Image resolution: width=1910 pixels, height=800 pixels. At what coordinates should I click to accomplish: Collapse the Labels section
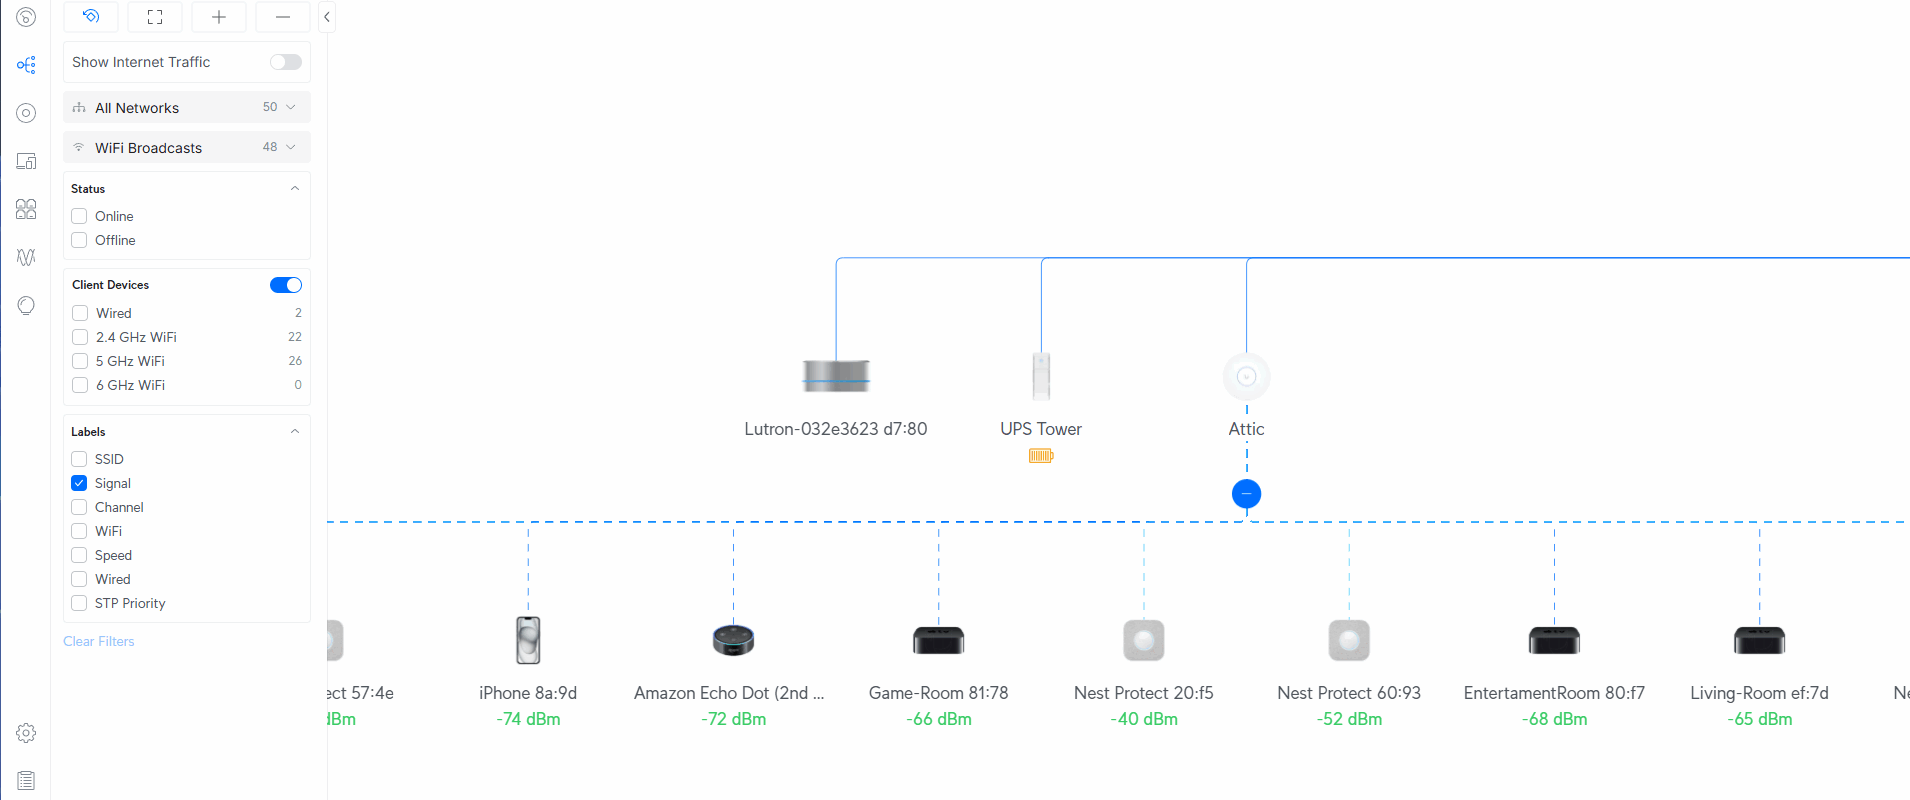pyautogui.click(x=294, y=432)
